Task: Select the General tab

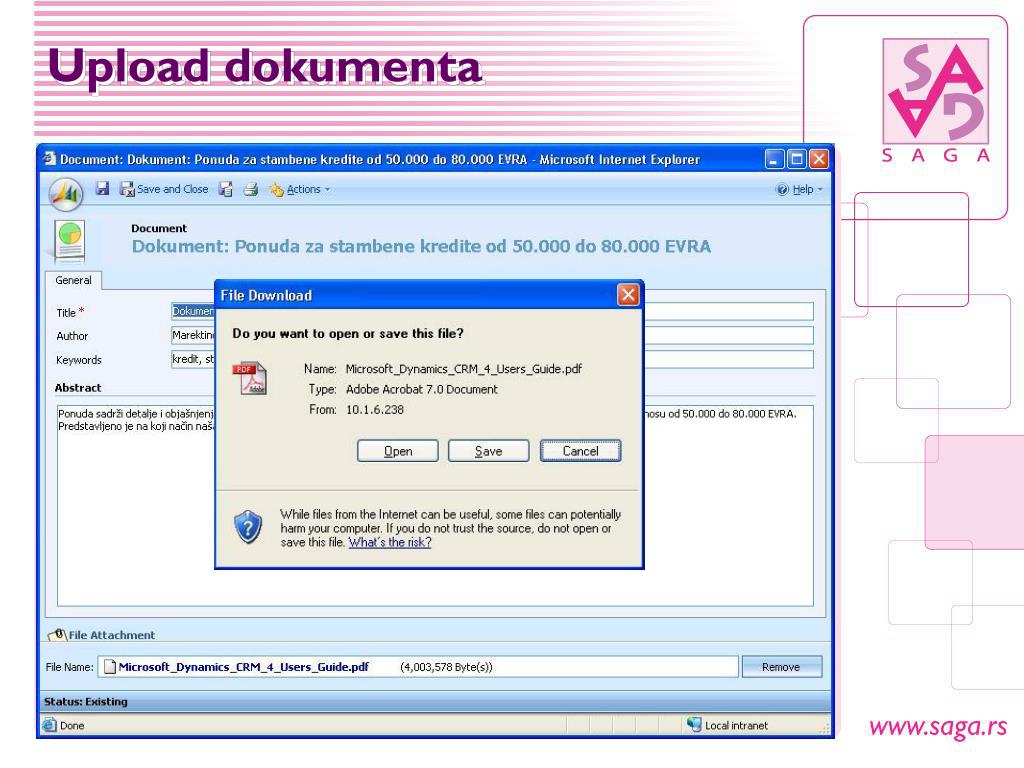Action: 73,280
